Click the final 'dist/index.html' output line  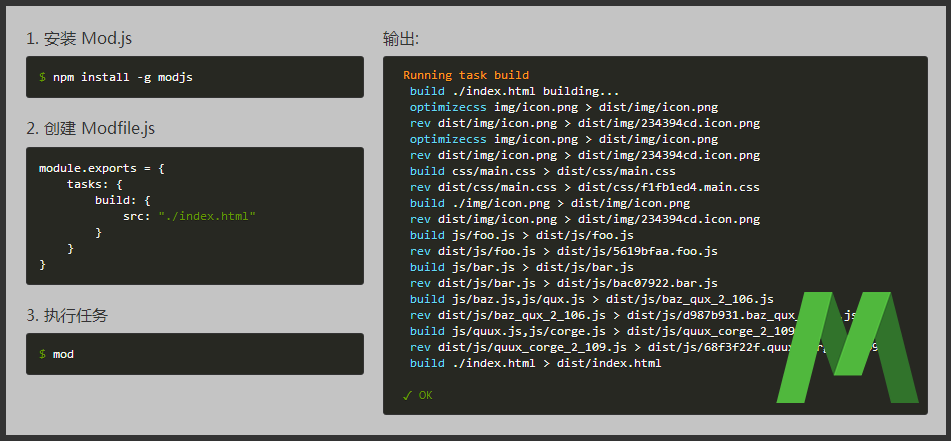pos(535,363)
